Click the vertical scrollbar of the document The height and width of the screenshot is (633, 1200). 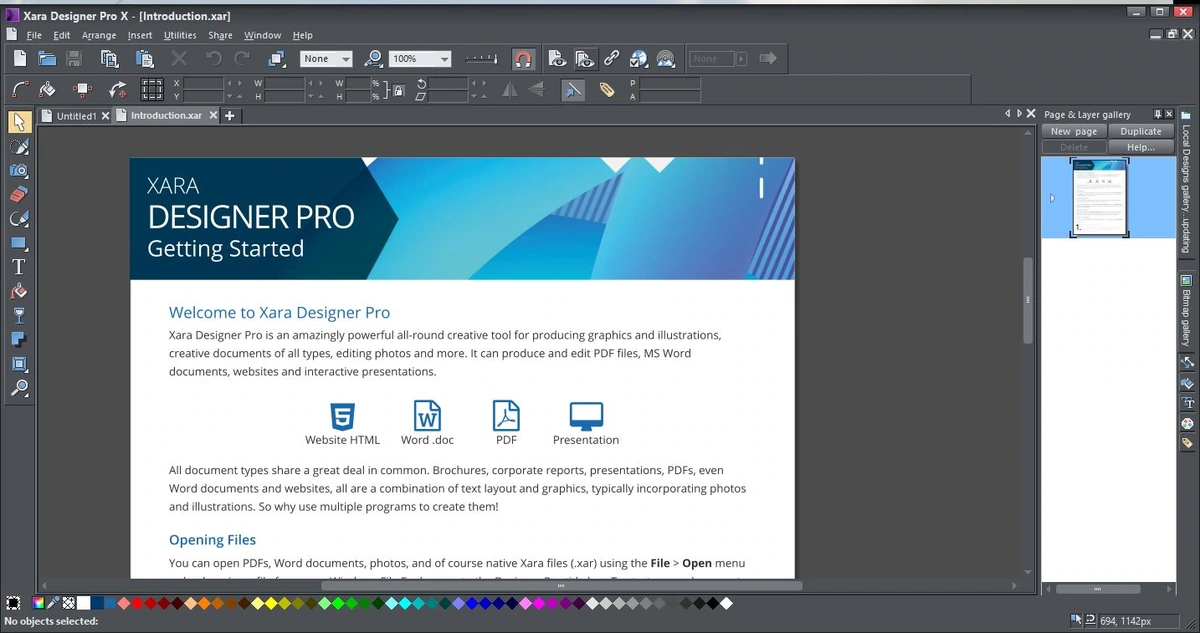pos(1027,300)
